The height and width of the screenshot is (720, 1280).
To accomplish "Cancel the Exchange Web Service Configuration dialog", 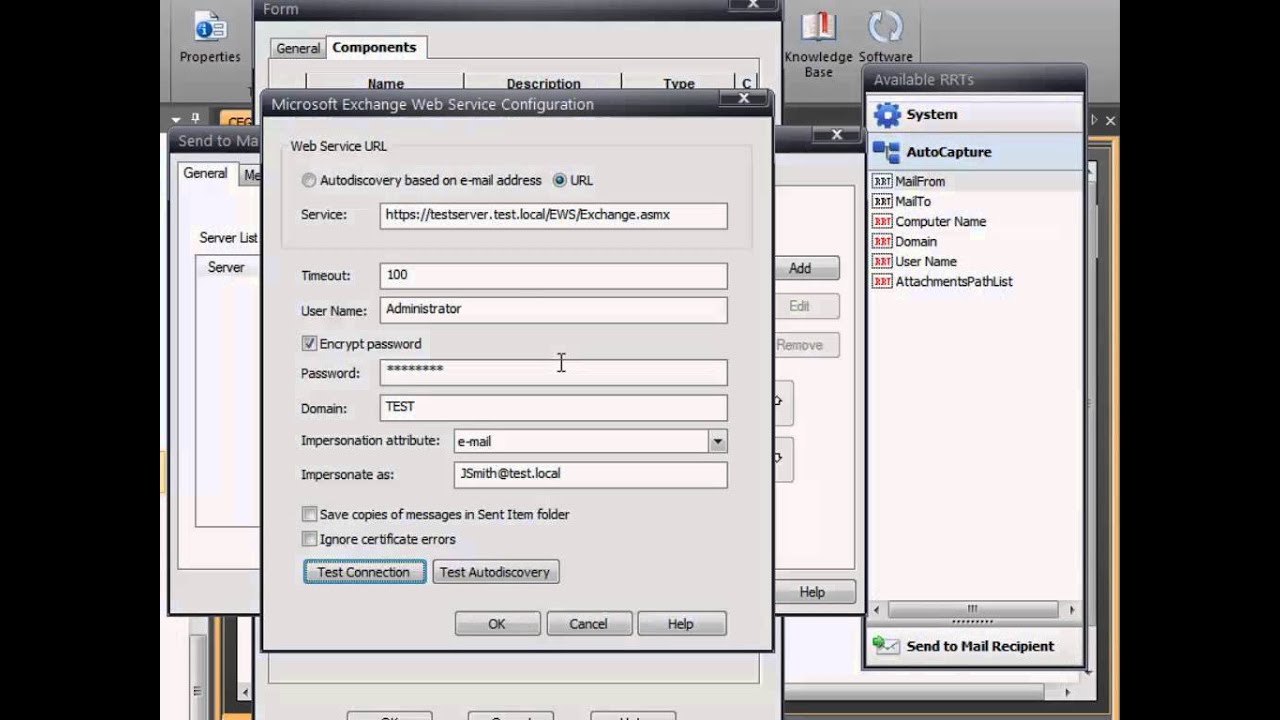I will [588, 623].
